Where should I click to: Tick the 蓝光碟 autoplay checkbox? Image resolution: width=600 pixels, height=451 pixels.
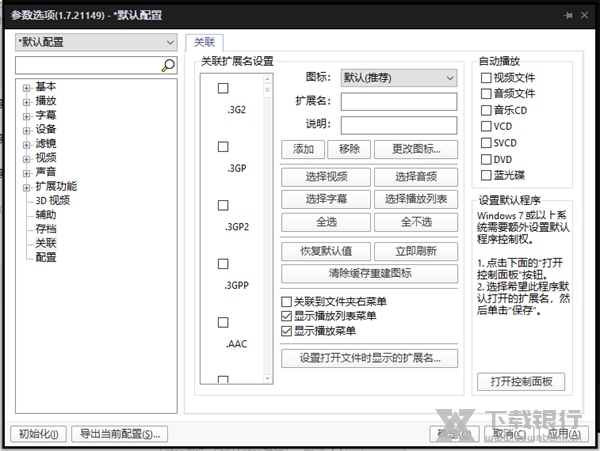pos(486,176)
